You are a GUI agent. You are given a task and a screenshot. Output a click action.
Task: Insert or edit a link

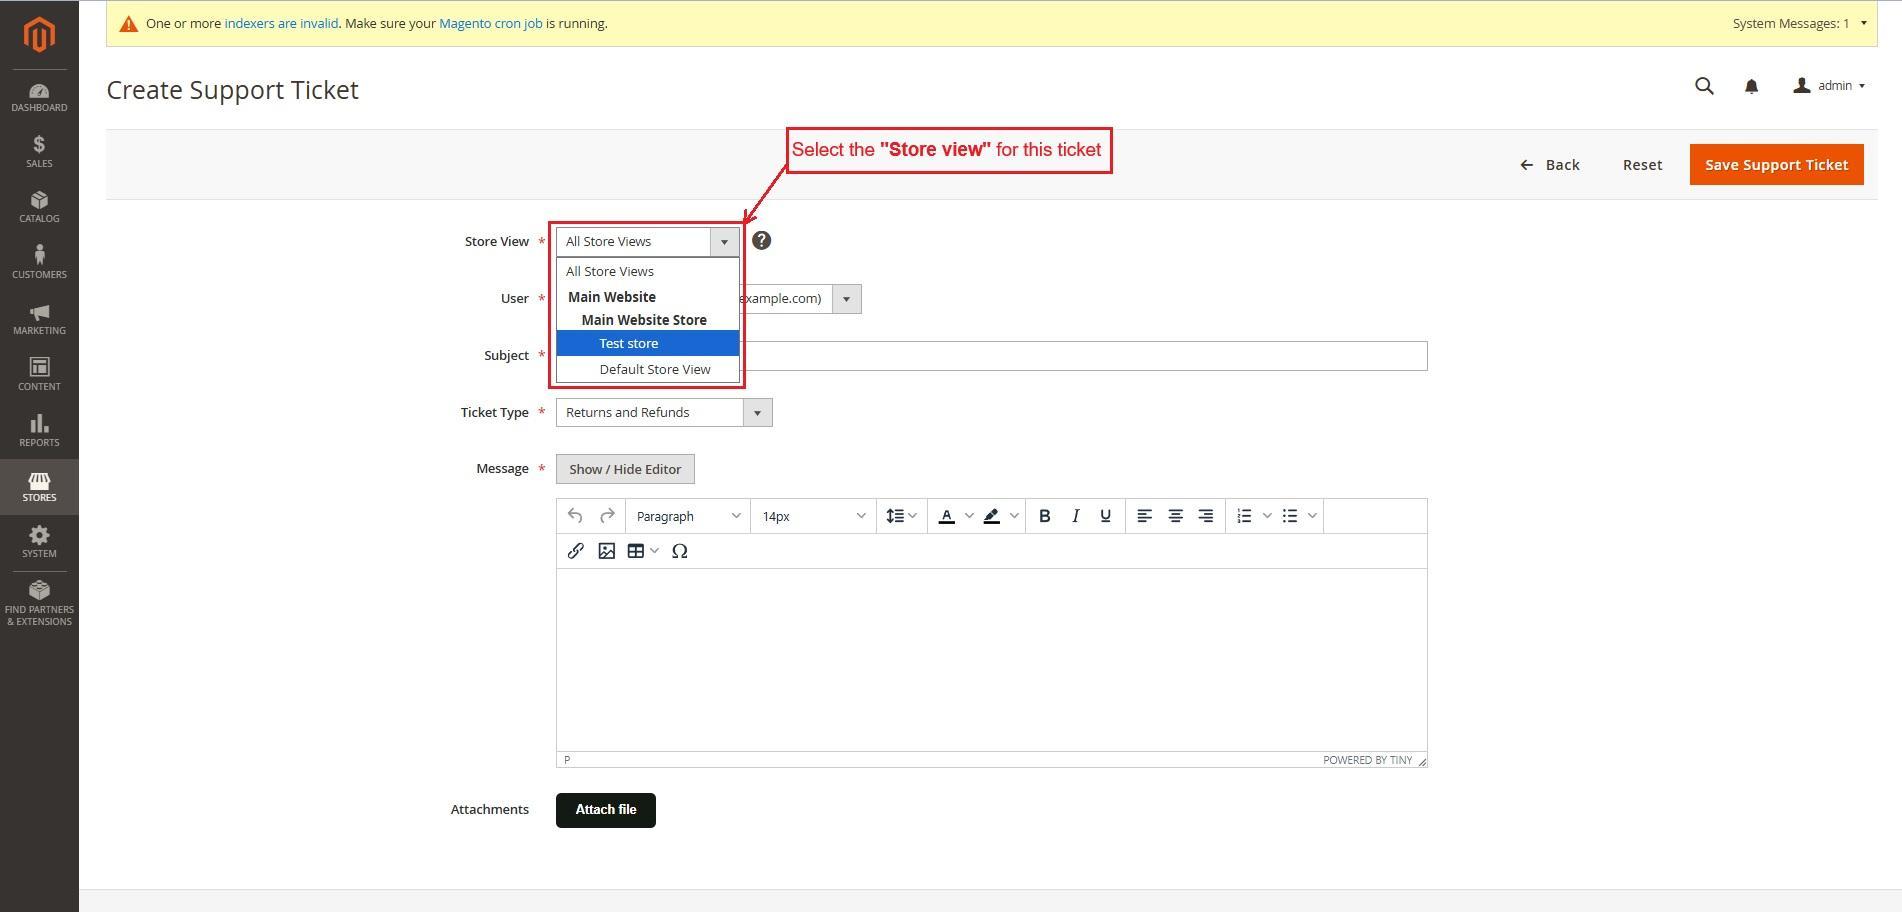pyautogui.click(x=576, y=551)
